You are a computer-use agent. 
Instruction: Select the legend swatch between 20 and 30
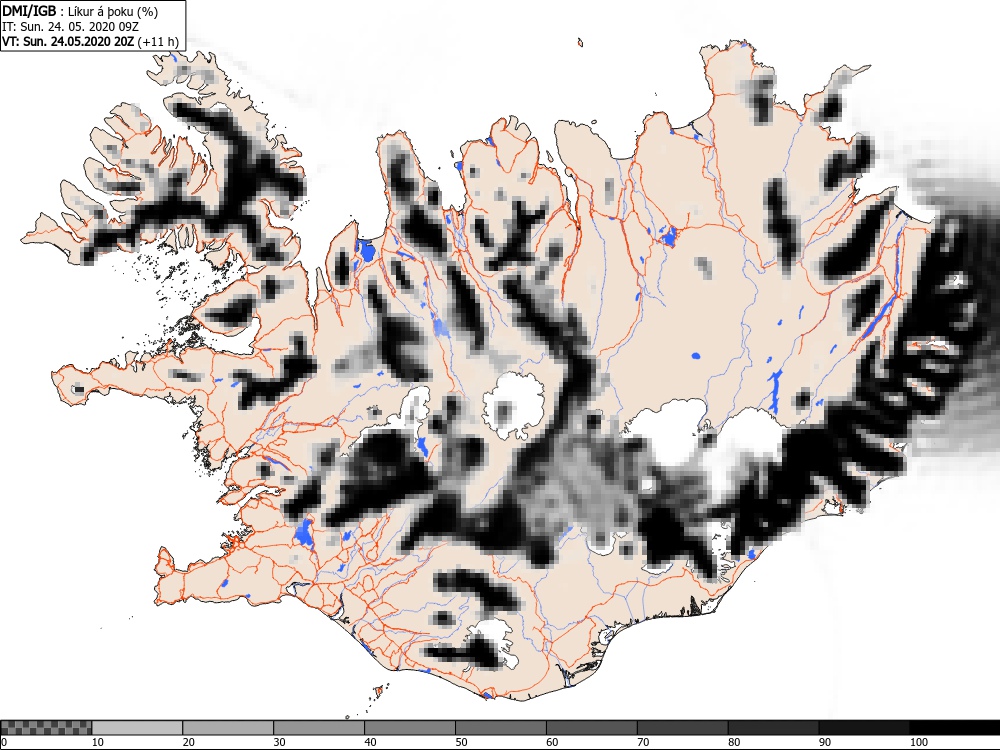228,728
